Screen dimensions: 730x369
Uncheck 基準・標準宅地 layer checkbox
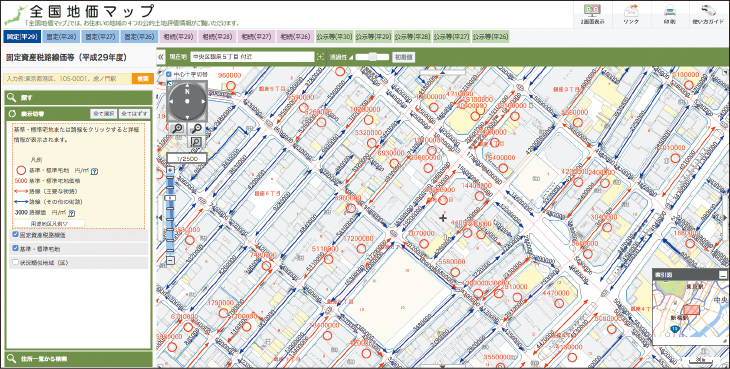tap(15, 248)
